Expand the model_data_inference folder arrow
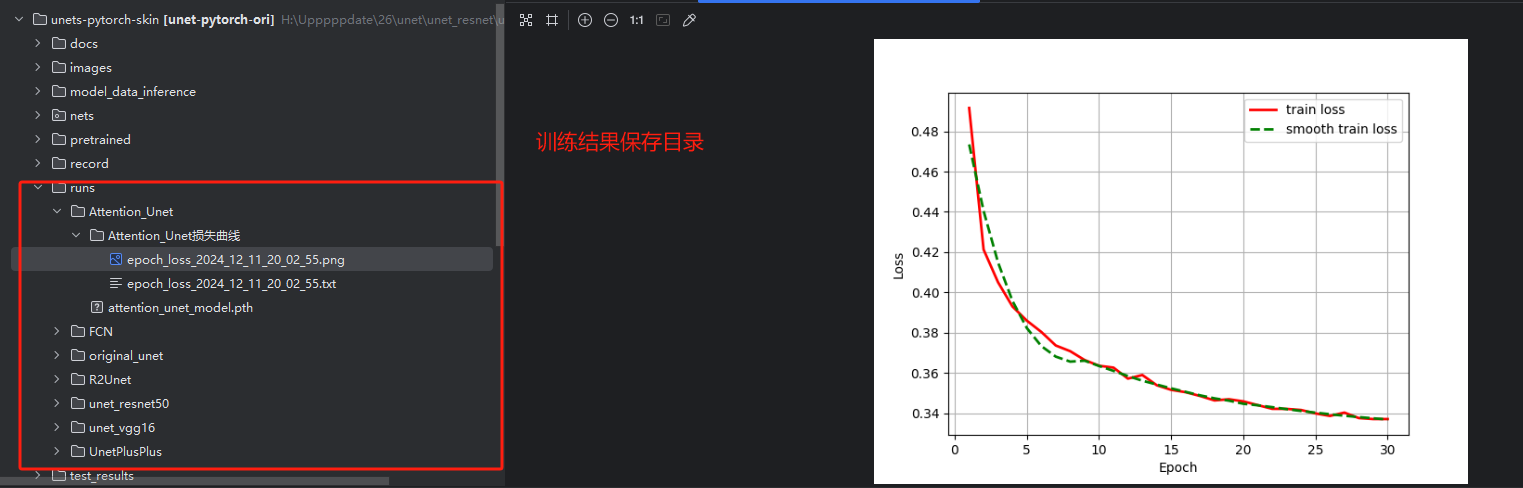This screenshot has height=488, width=1523. [38, 91]
